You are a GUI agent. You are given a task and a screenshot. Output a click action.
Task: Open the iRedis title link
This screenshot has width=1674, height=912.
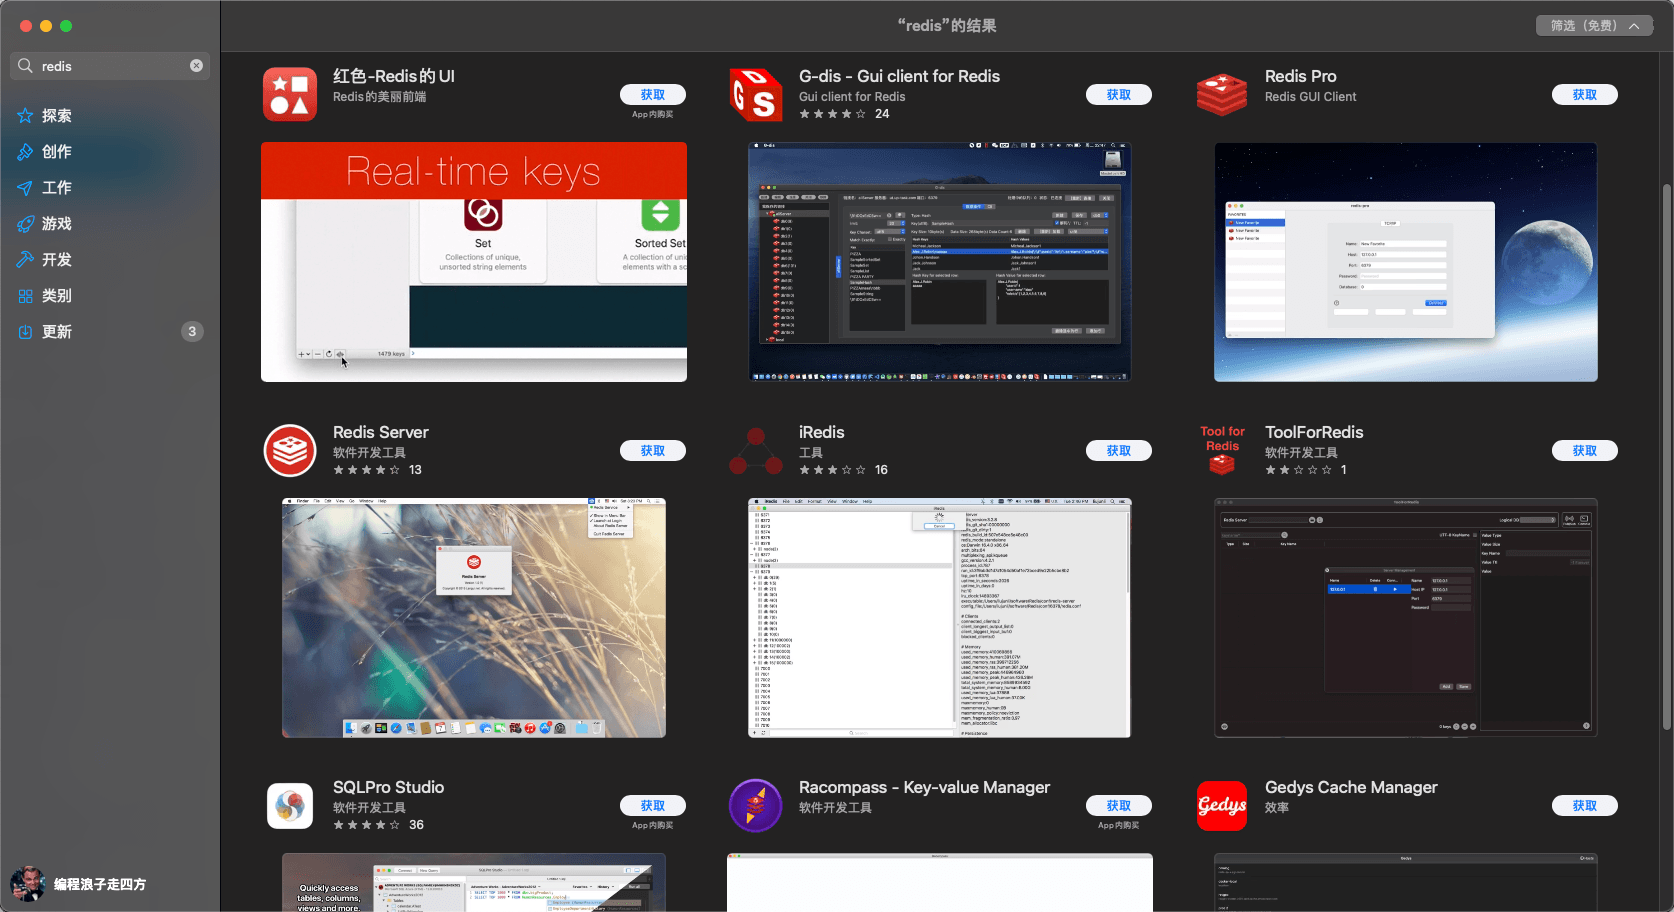pos(821,432)
